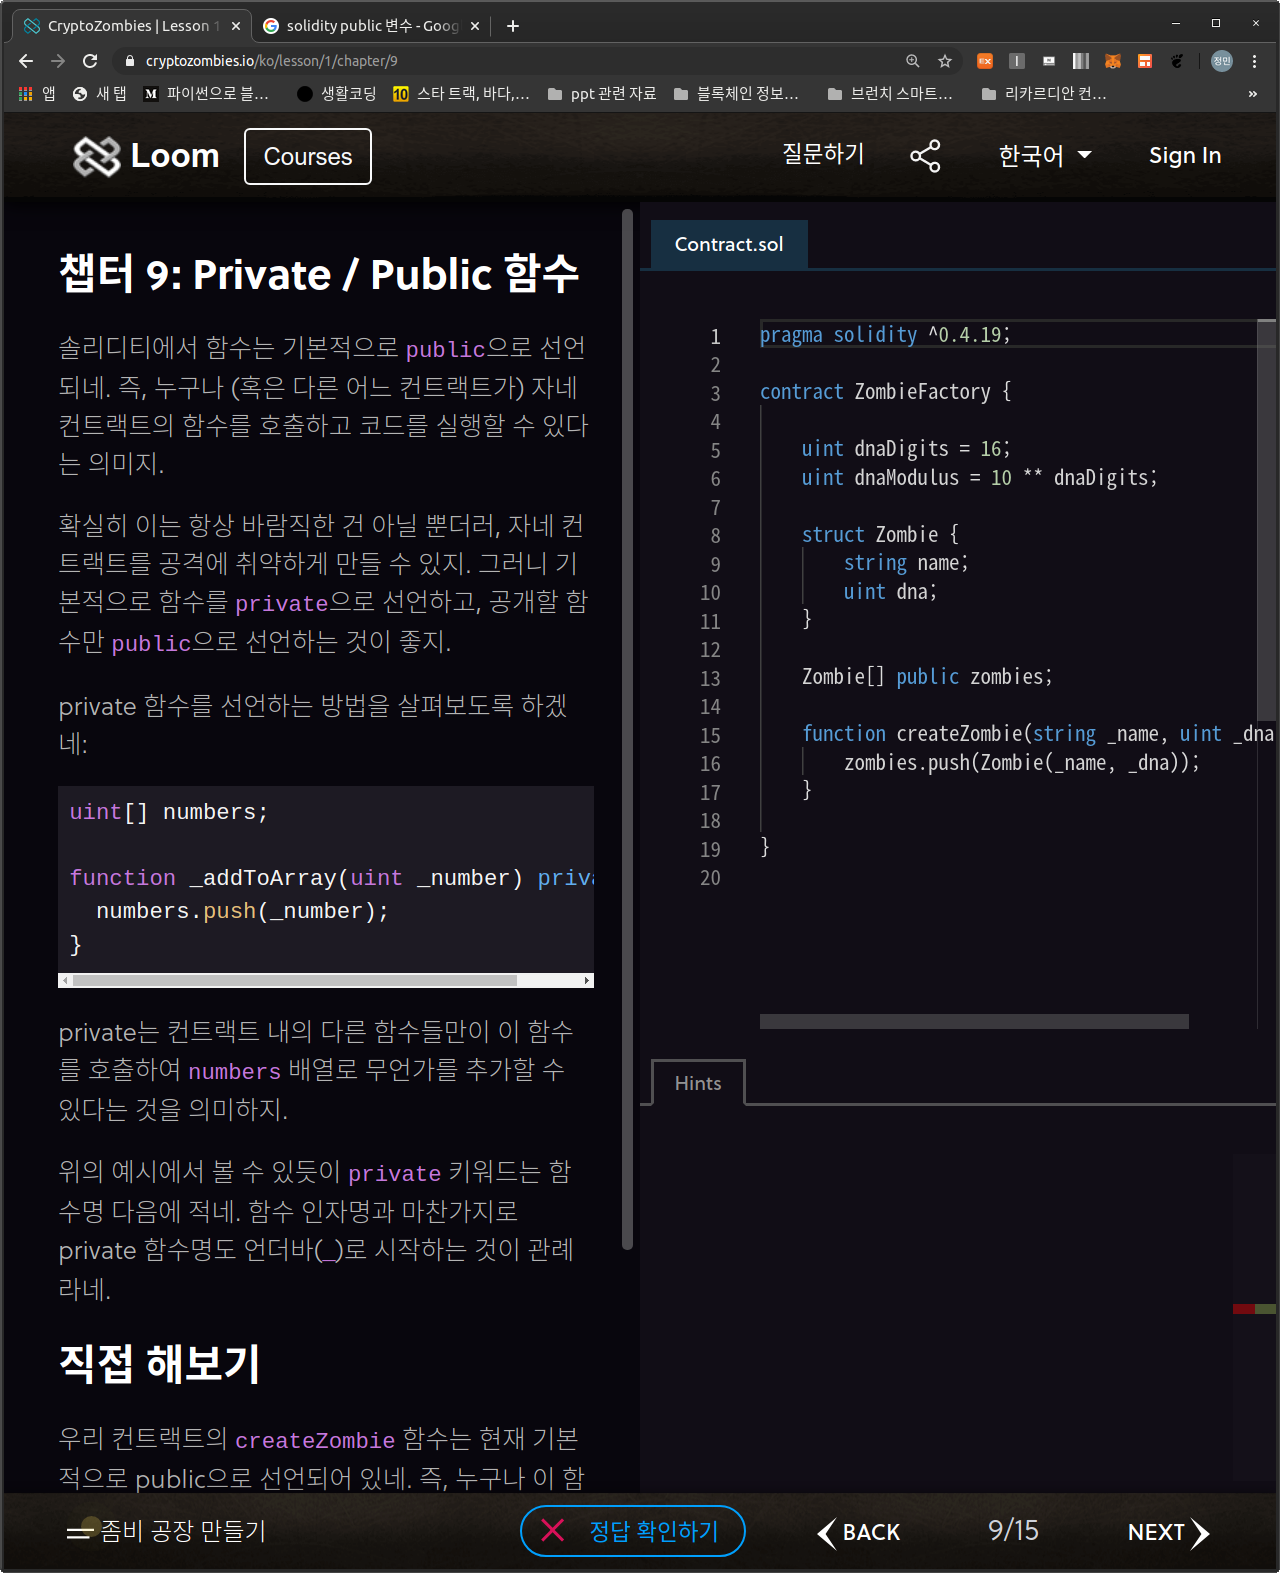The width and height of the screenshot is (1280, 1573).
Task: Click the zoom magnifier icon in address bar
Action: (x=913, y=61)
